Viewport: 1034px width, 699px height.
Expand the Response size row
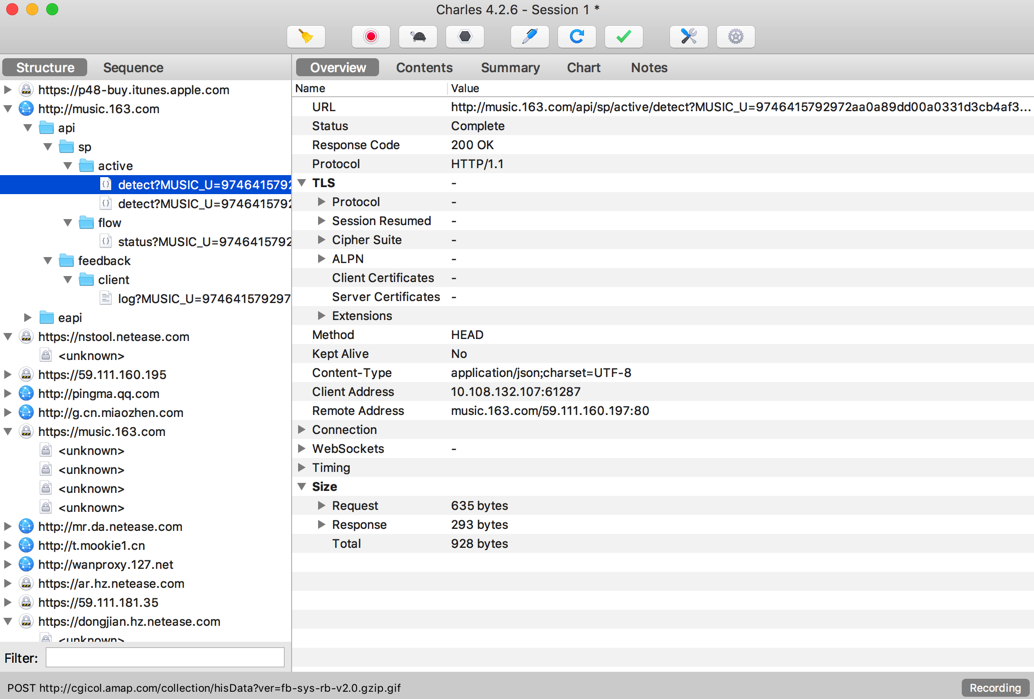[321, 525]
